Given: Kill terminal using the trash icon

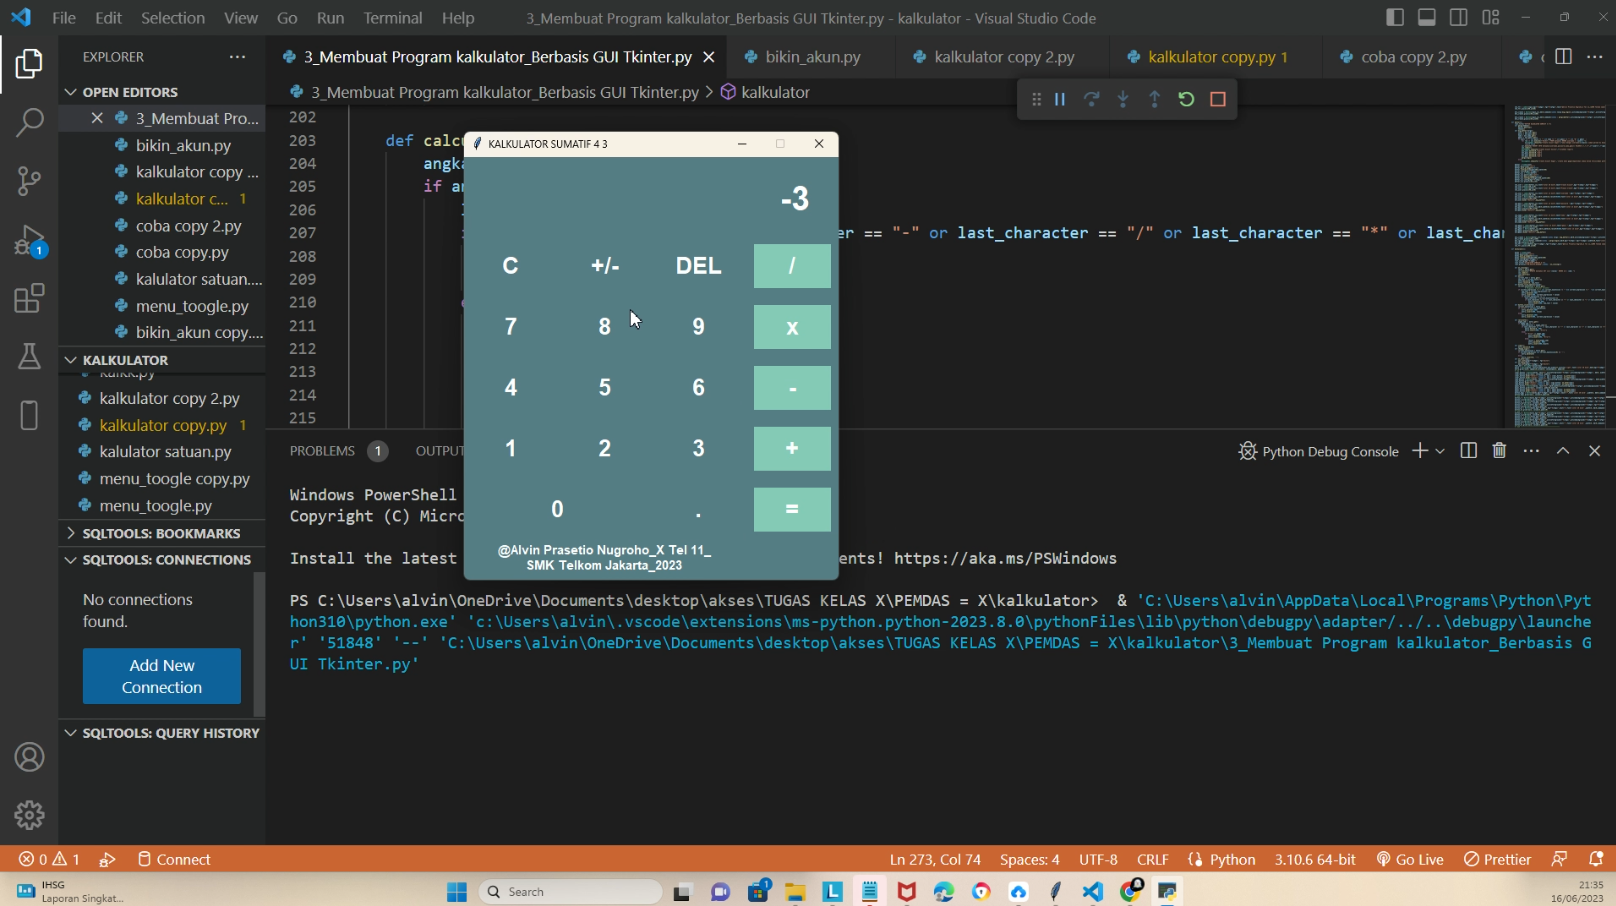Looking at the screenshot, I should pyautogui.click(x=1499, y=451).
